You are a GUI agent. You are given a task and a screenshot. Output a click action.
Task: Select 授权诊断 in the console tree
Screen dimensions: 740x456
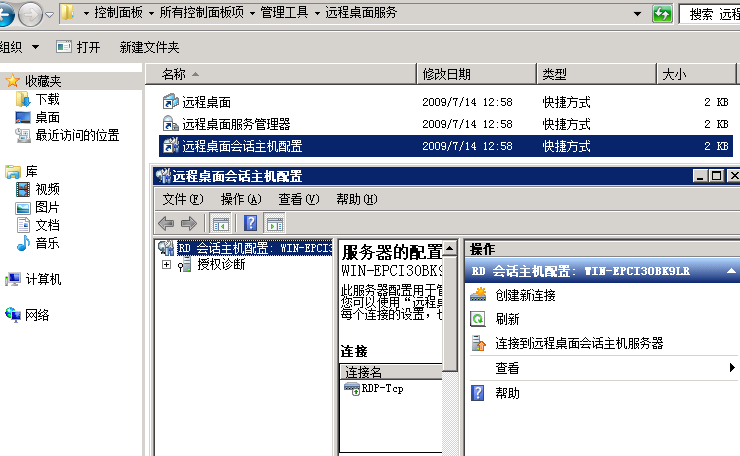point(221,264)
